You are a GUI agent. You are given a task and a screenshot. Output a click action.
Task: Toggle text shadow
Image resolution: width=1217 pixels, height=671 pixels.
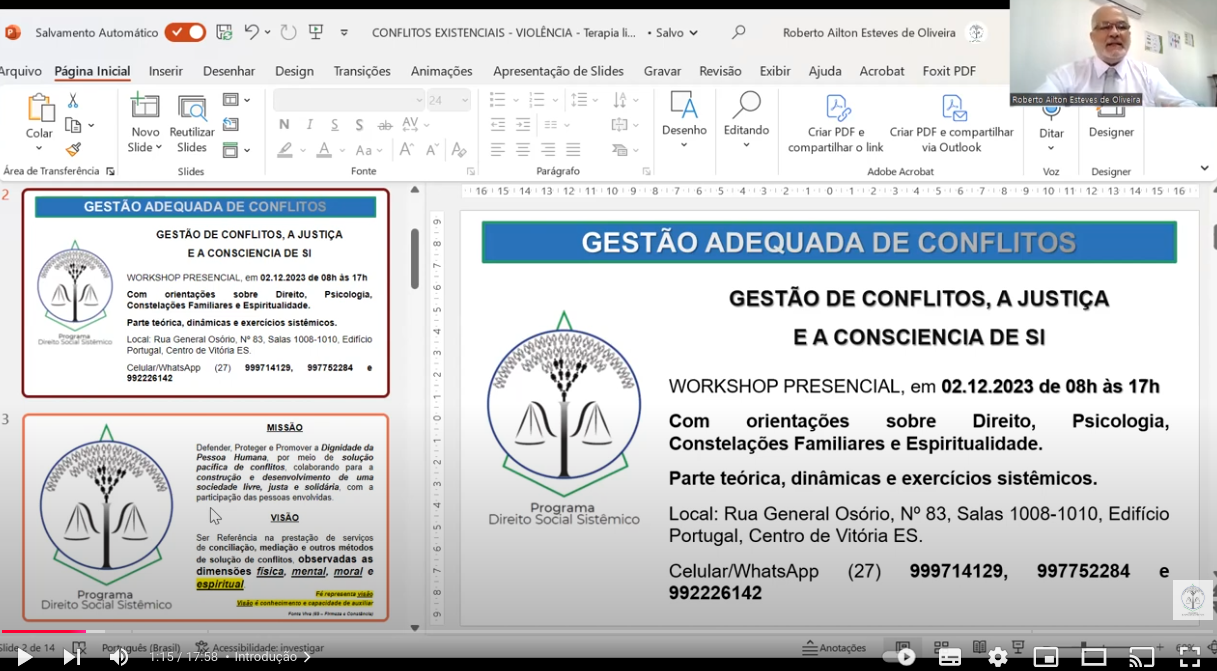pos(360,125)
